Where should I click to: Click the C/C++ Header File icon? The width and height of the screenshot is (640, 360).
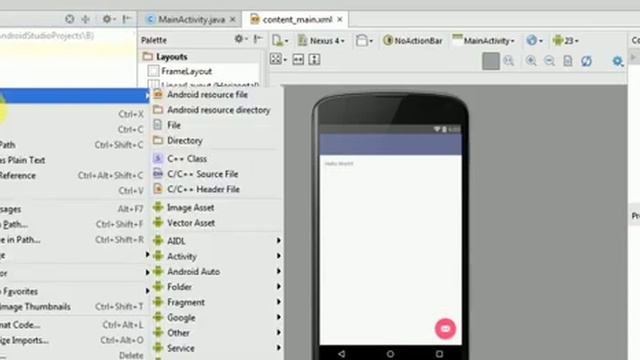pos(158,189)
